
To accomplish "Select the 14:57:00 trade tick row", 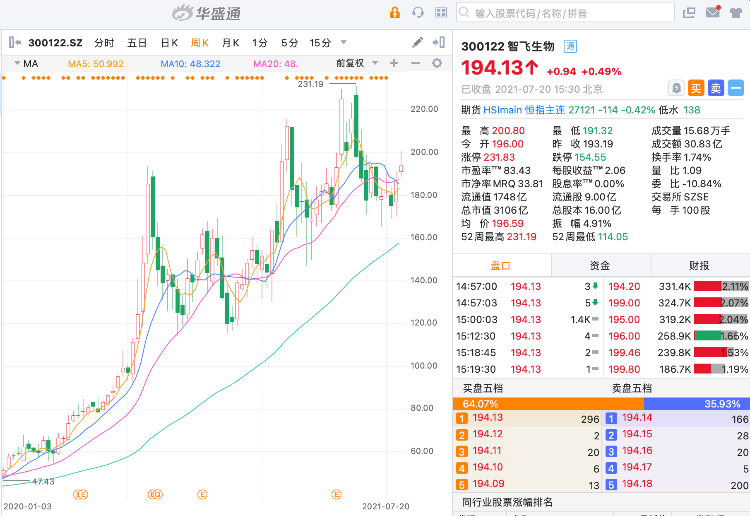I will pos(528,286).
